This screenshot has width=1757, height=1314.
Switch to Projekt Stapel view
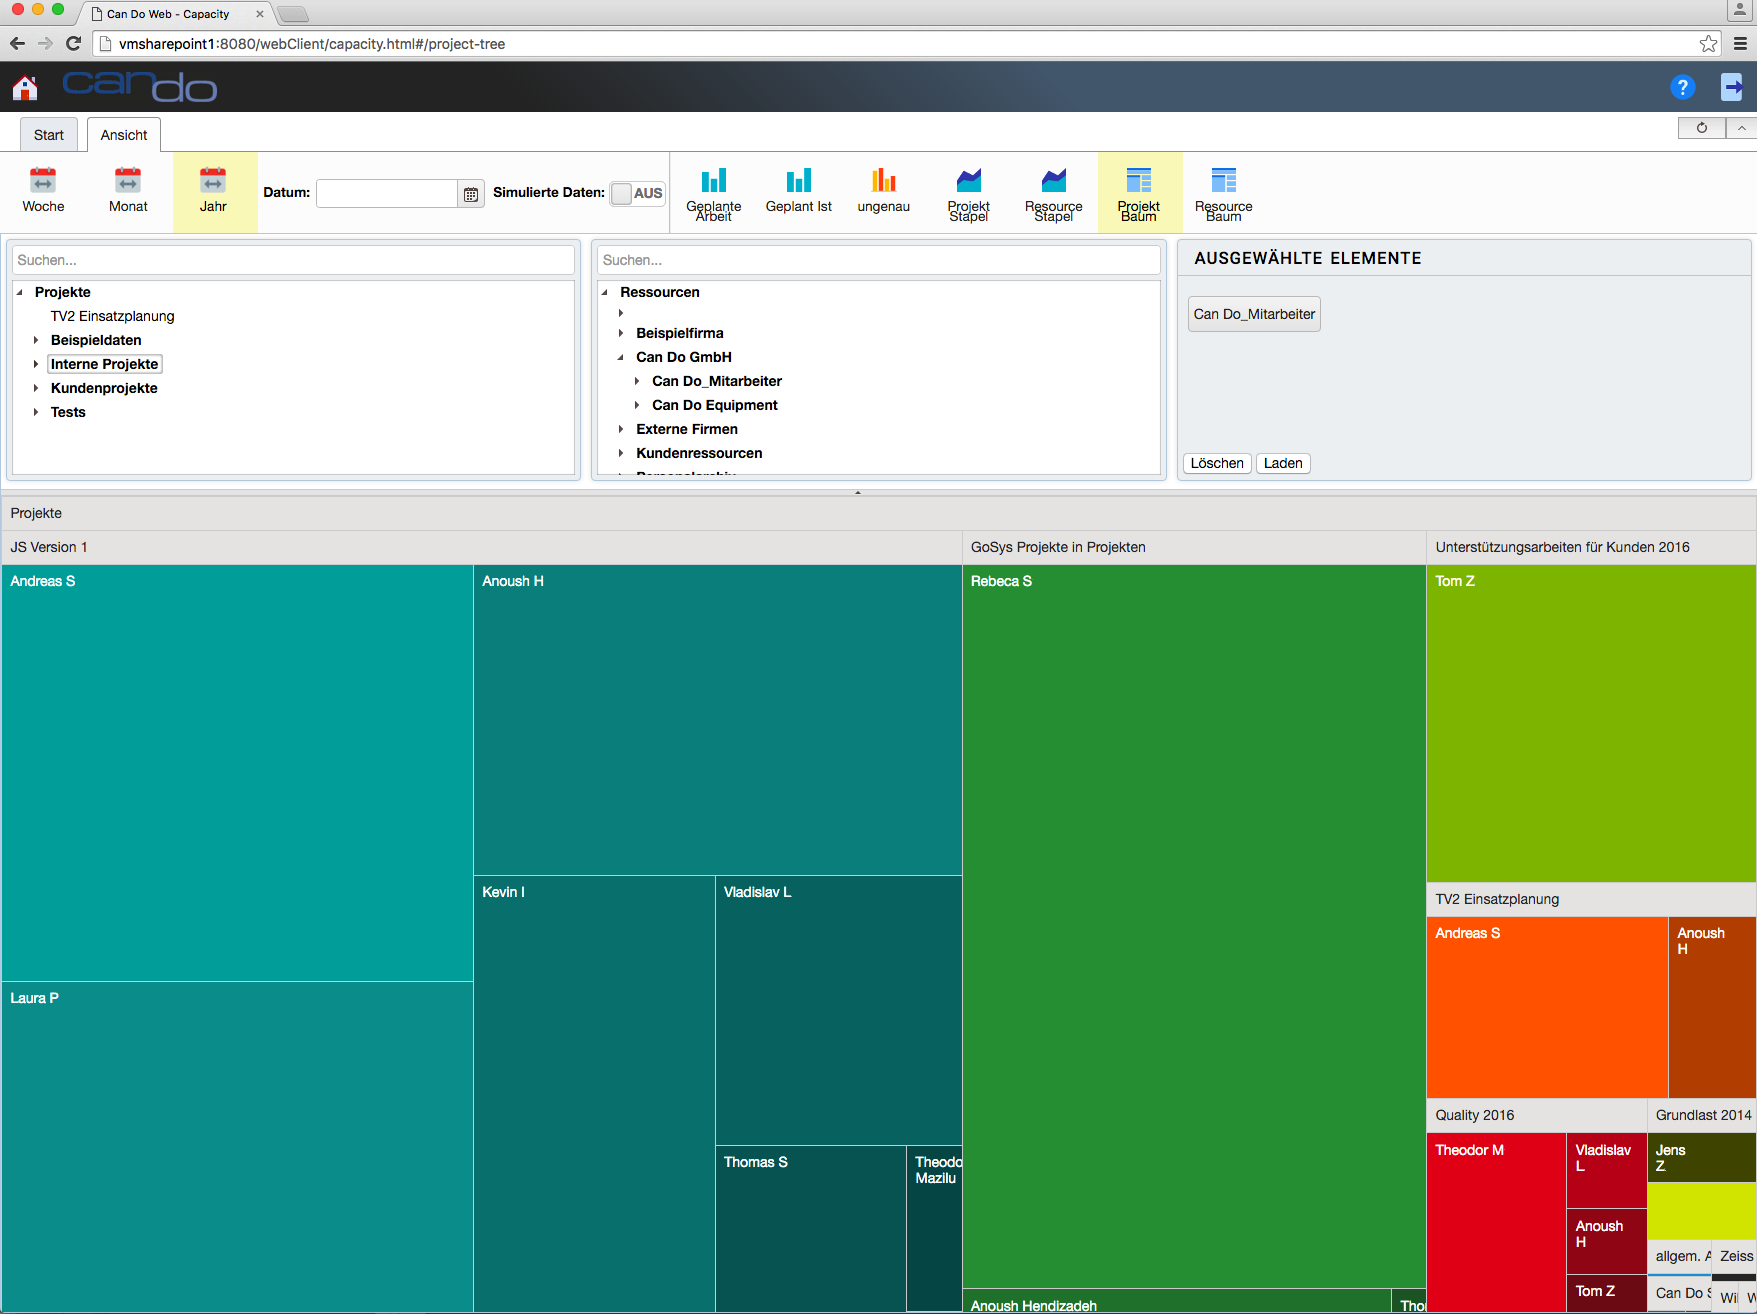968,194
